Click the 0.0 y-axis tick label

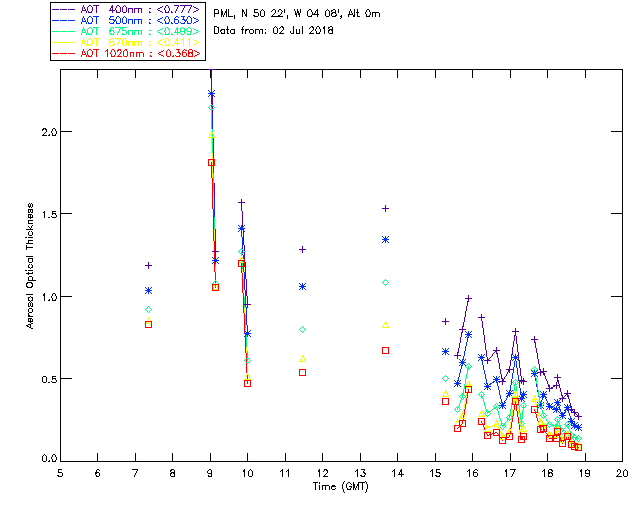[49, 459]
